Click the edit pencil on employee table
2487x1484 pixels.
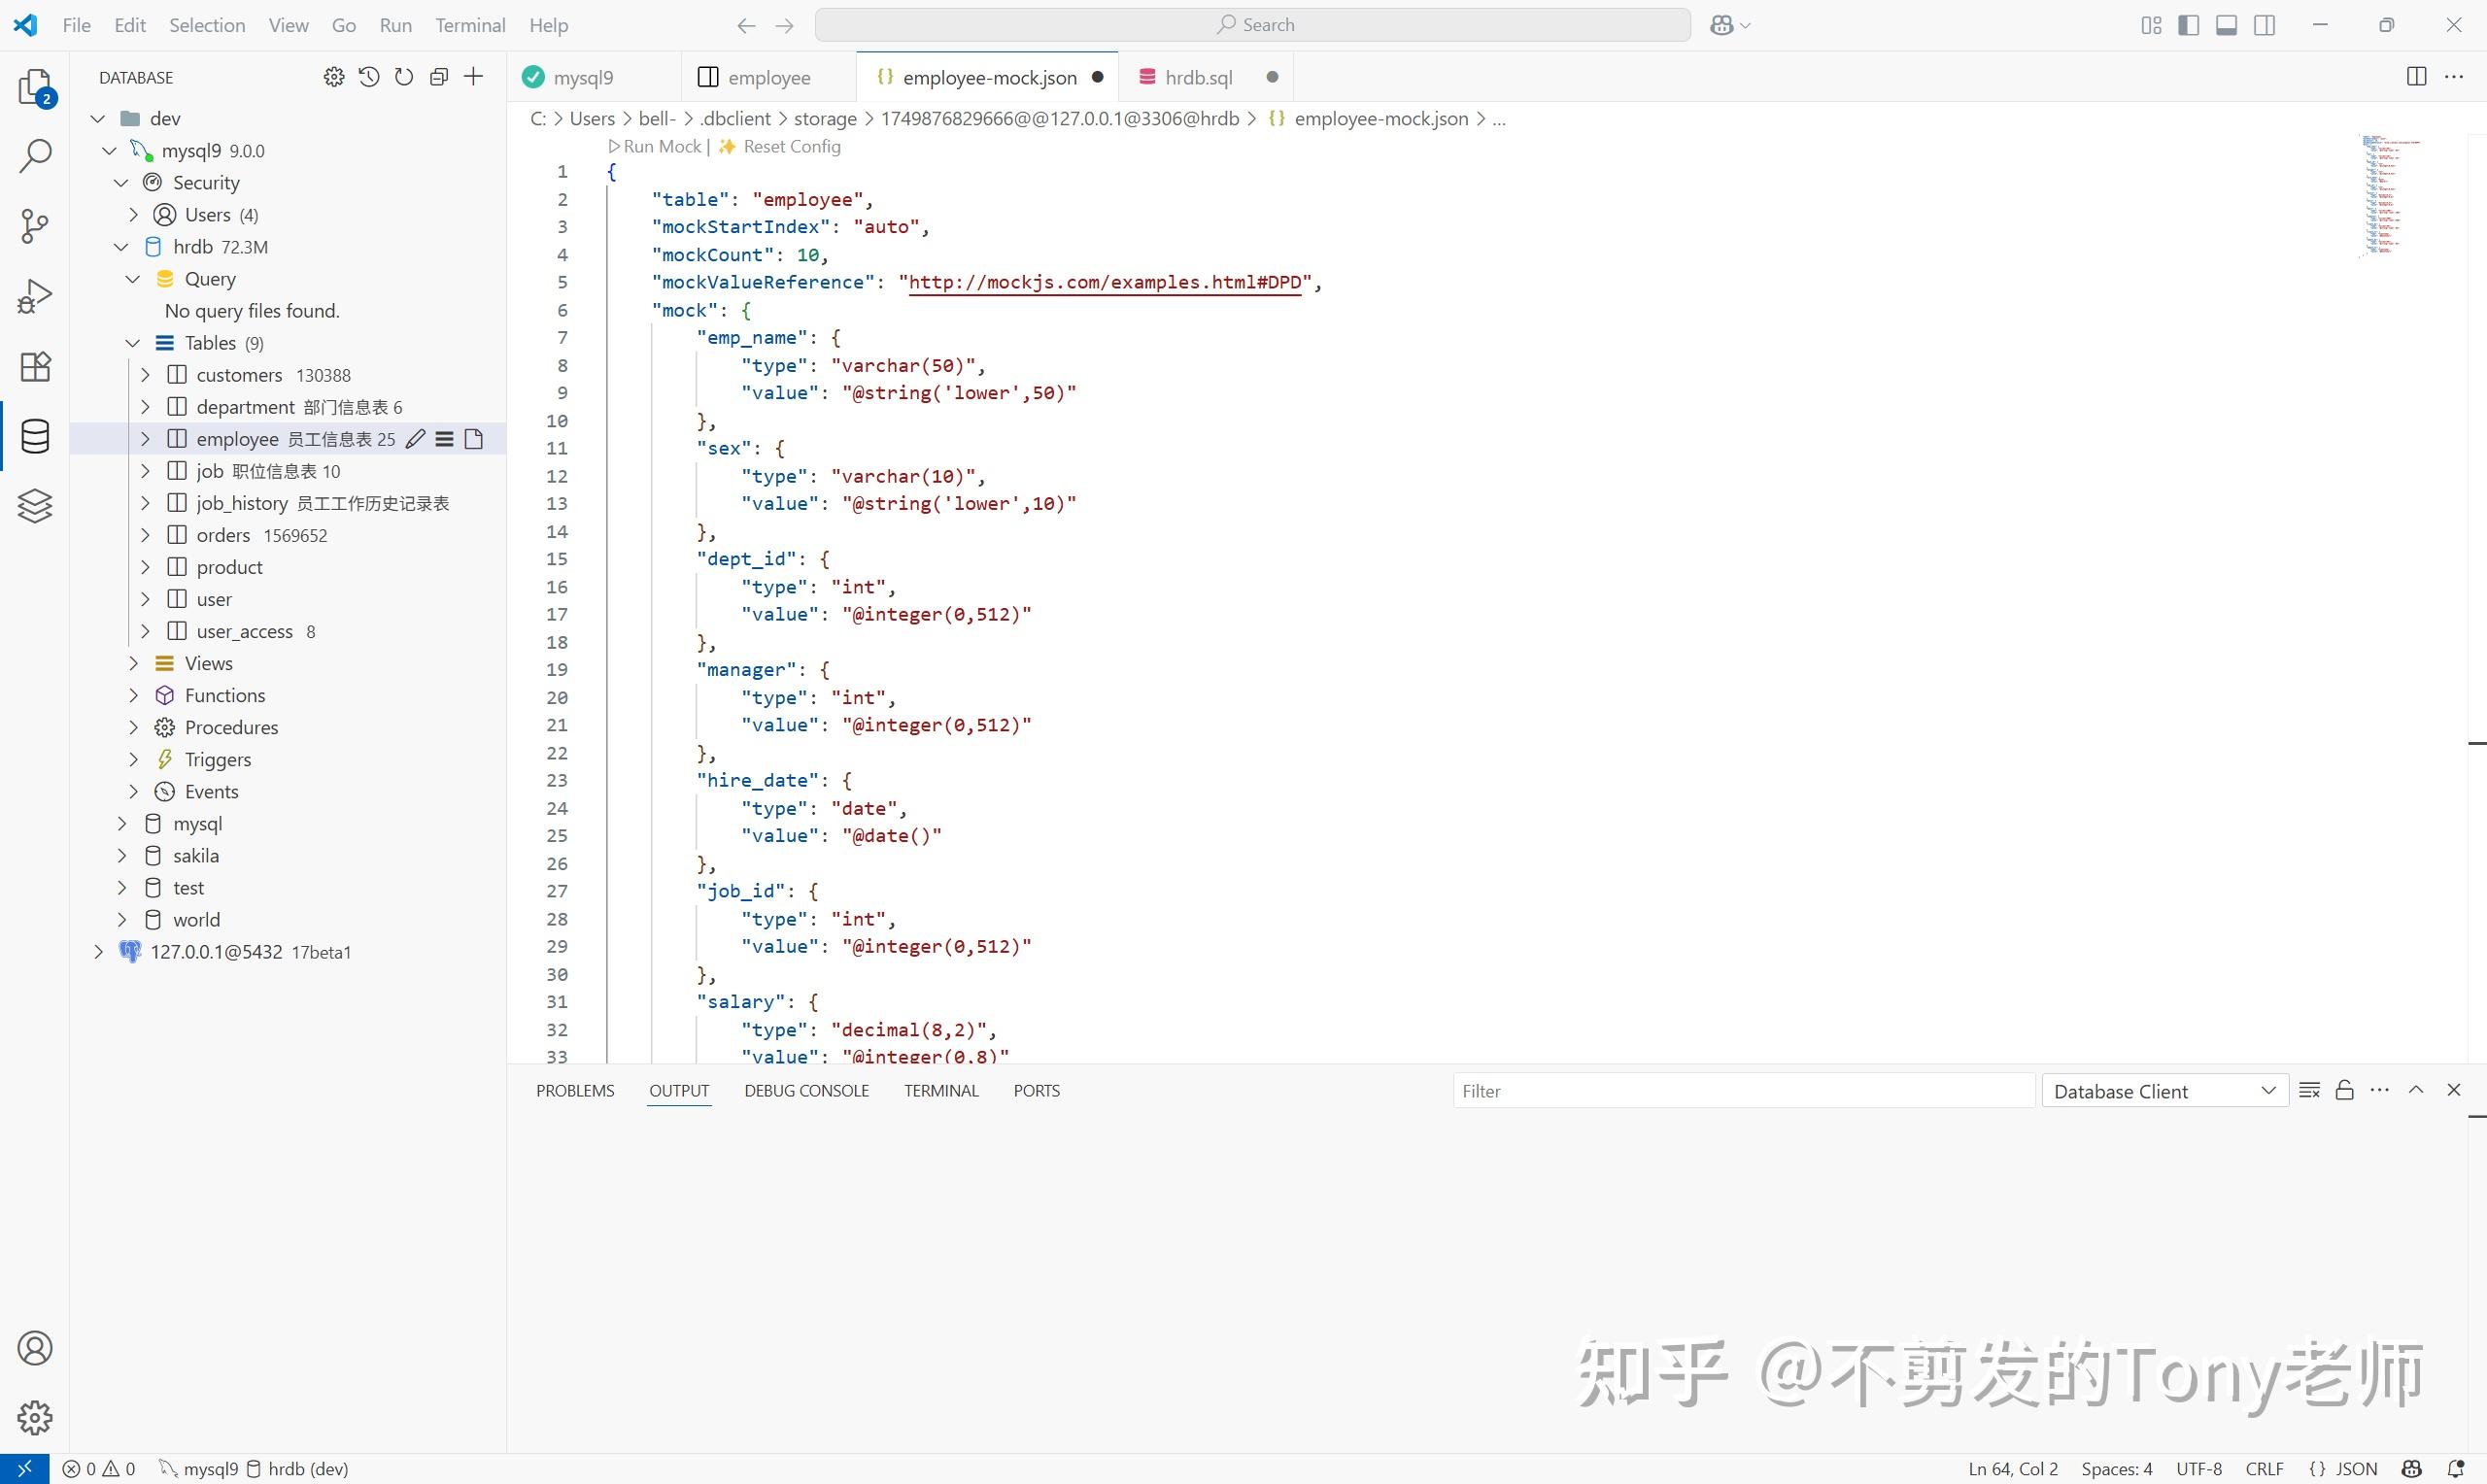[x=417, y=438]
